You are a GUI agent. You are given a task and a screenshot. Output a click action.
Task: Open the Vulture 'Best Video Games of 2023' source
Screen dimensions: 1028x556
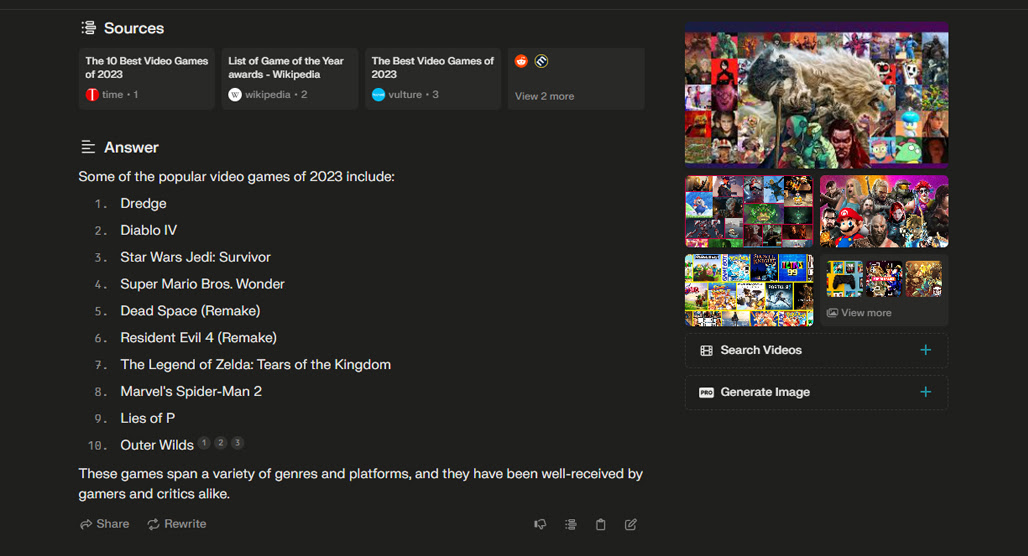click(x=433, y=78)
